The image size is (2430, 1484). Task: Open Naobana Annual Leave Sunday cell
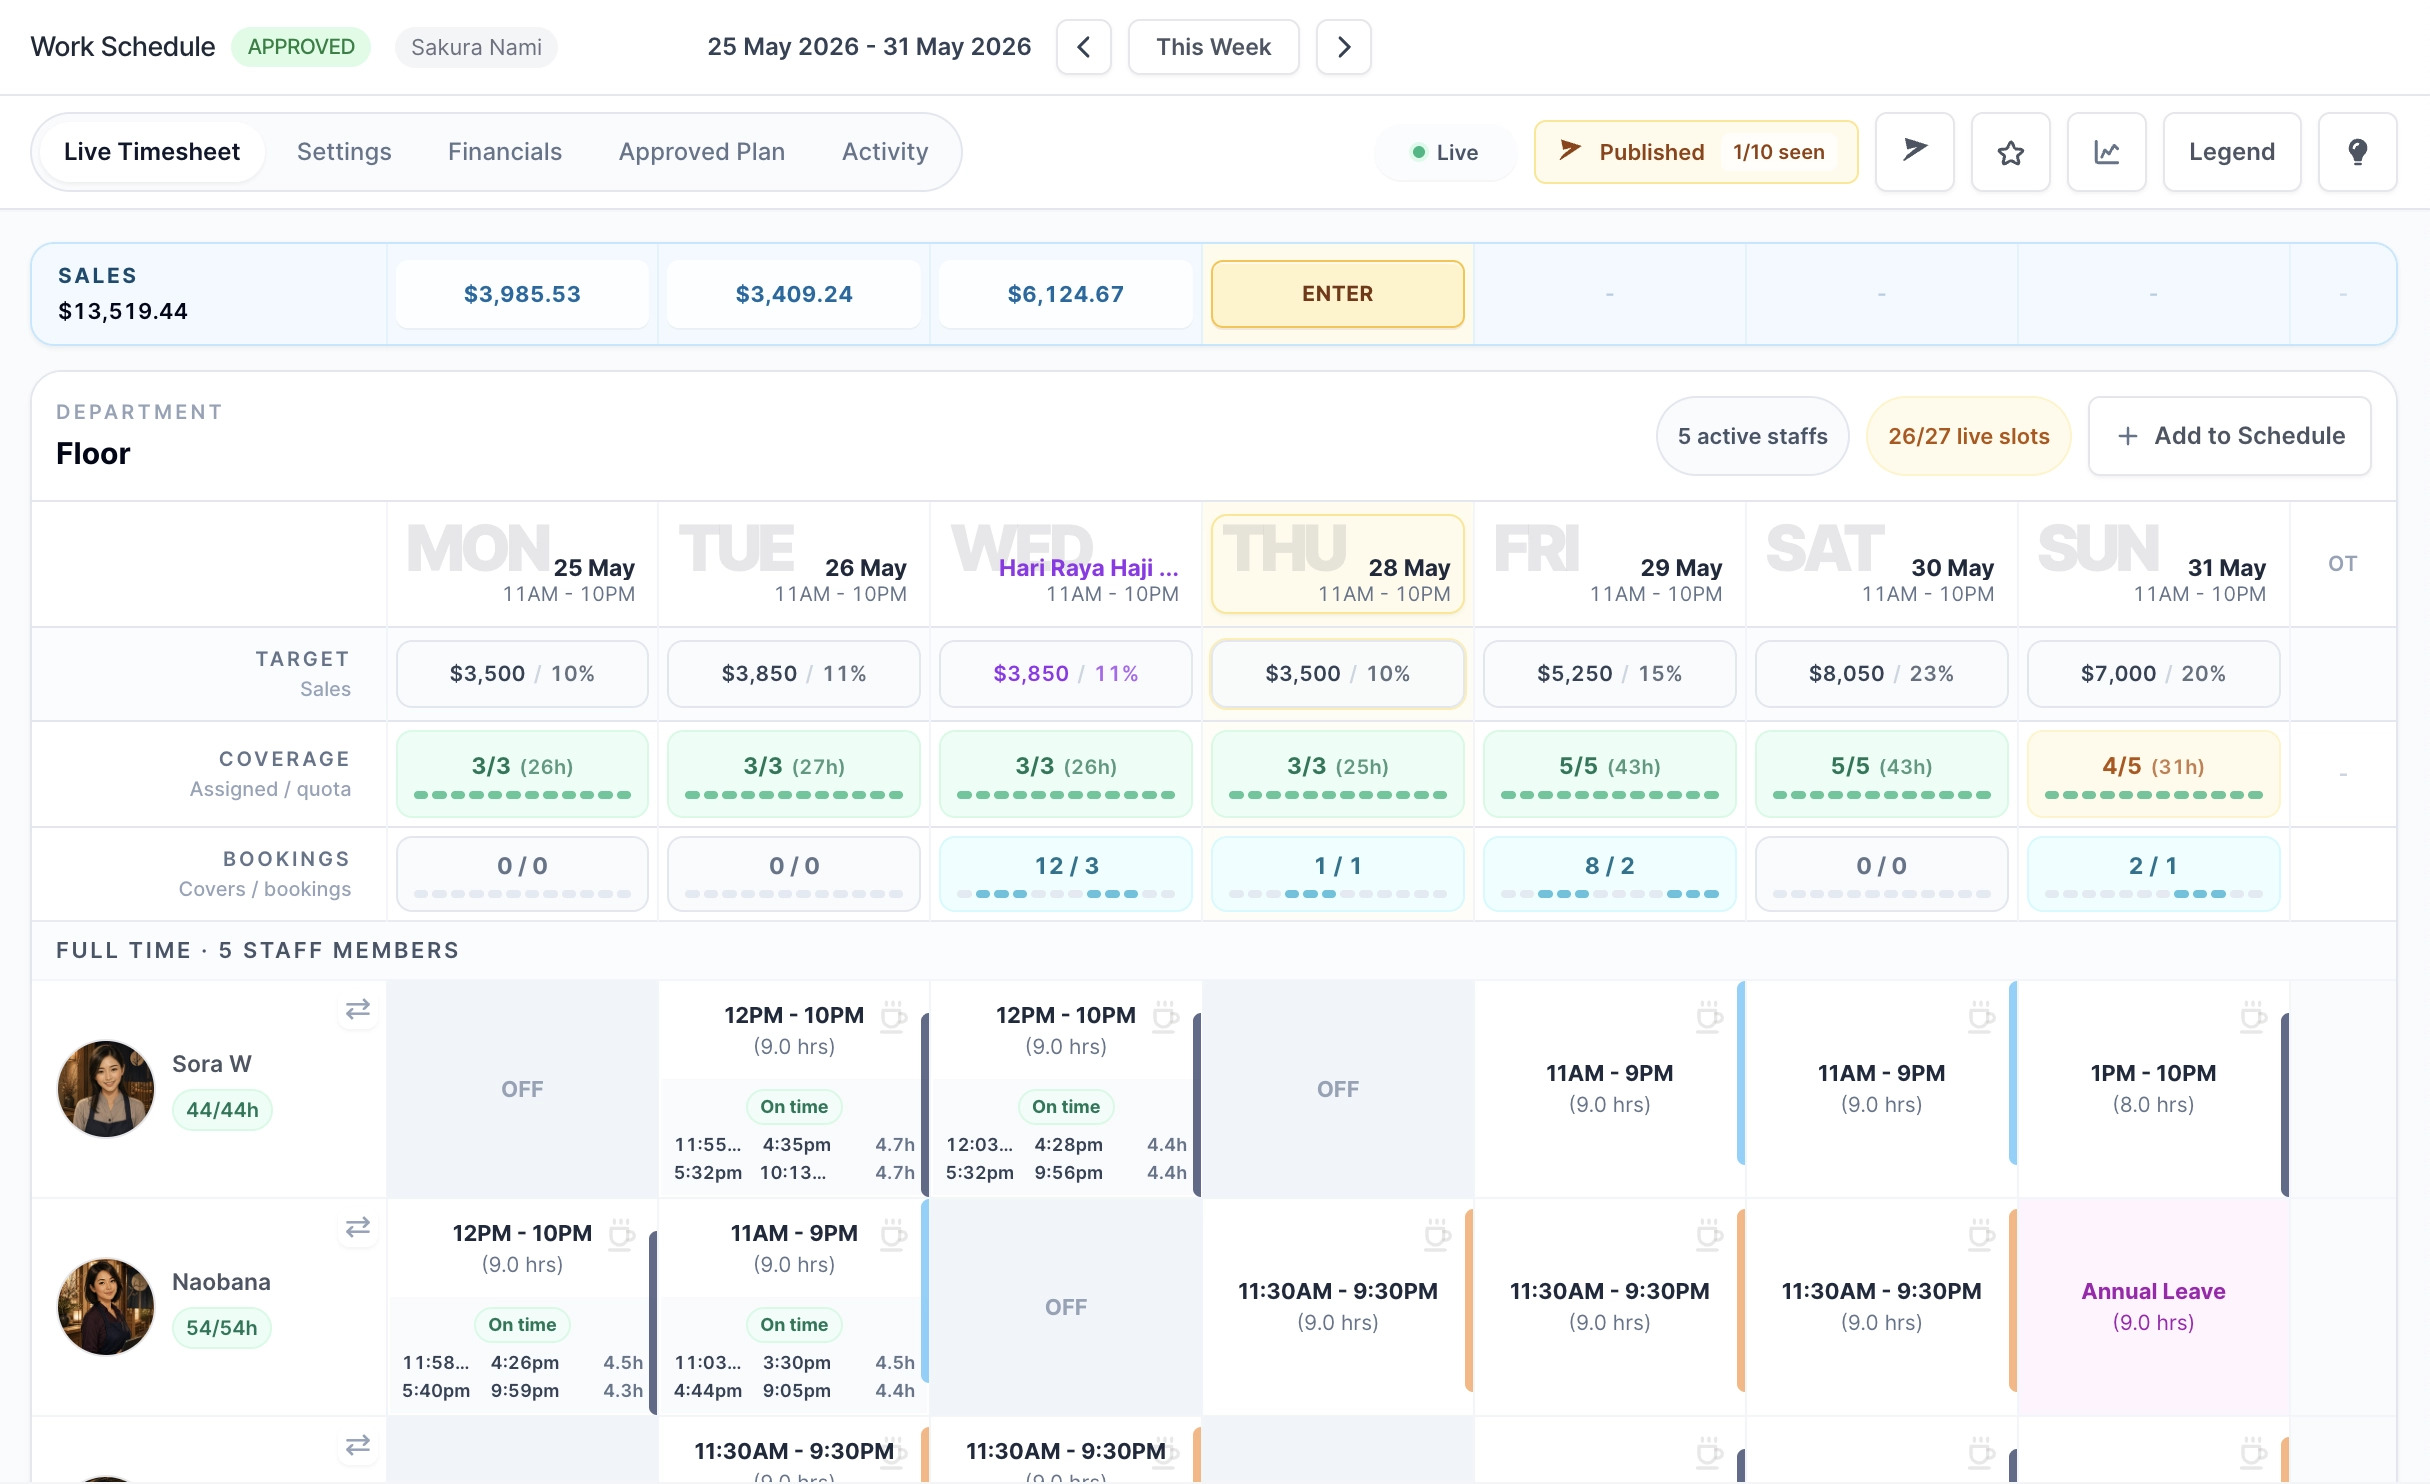2153,1306
